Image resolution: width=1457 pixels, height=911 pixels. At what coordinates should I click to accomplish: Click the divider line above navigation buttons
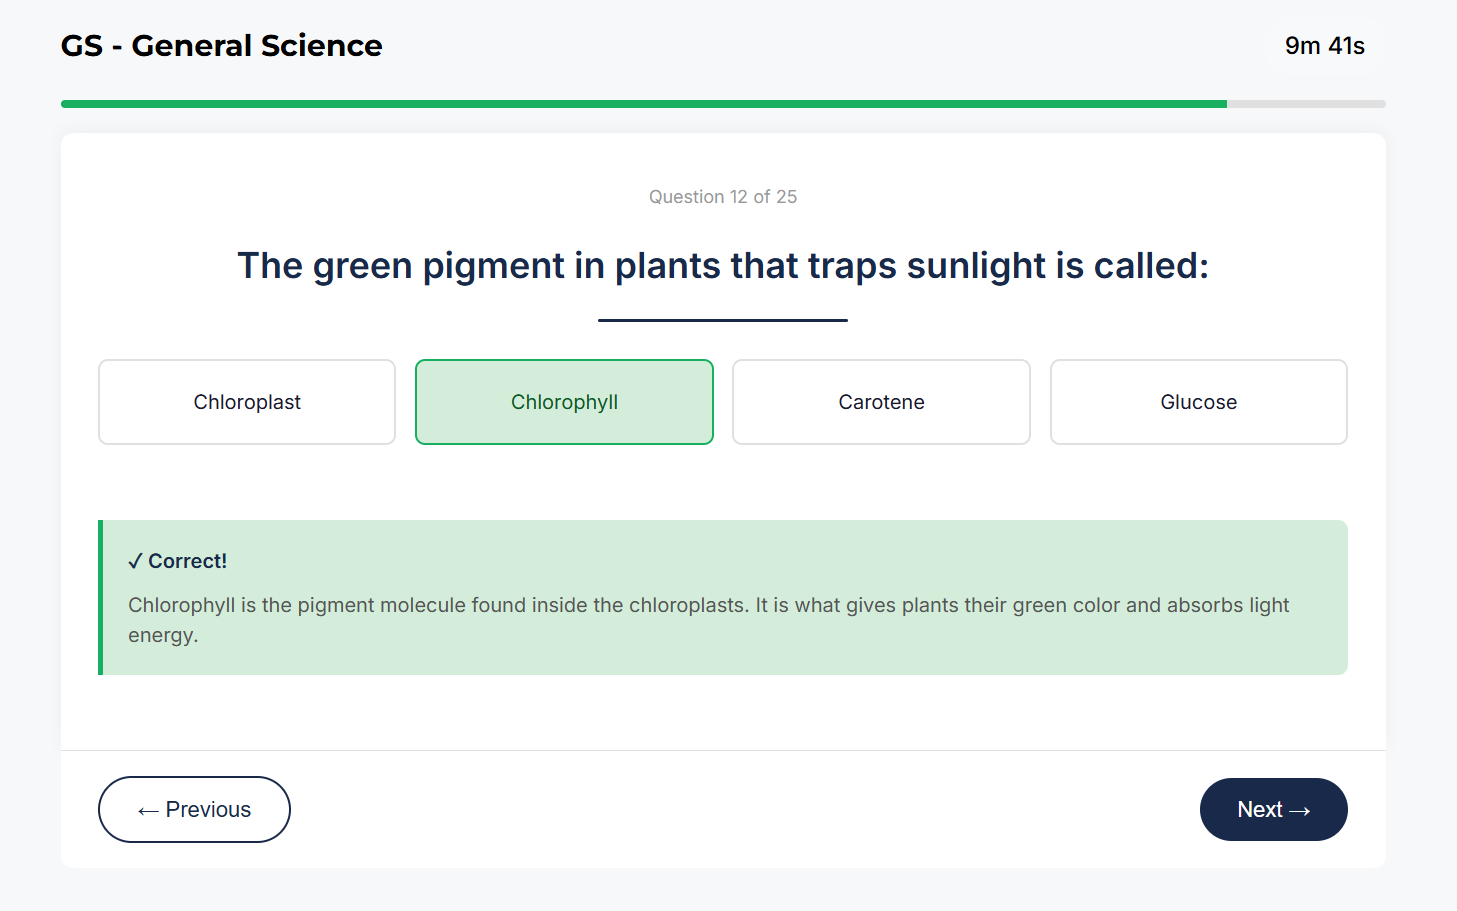tap(722, 750)
